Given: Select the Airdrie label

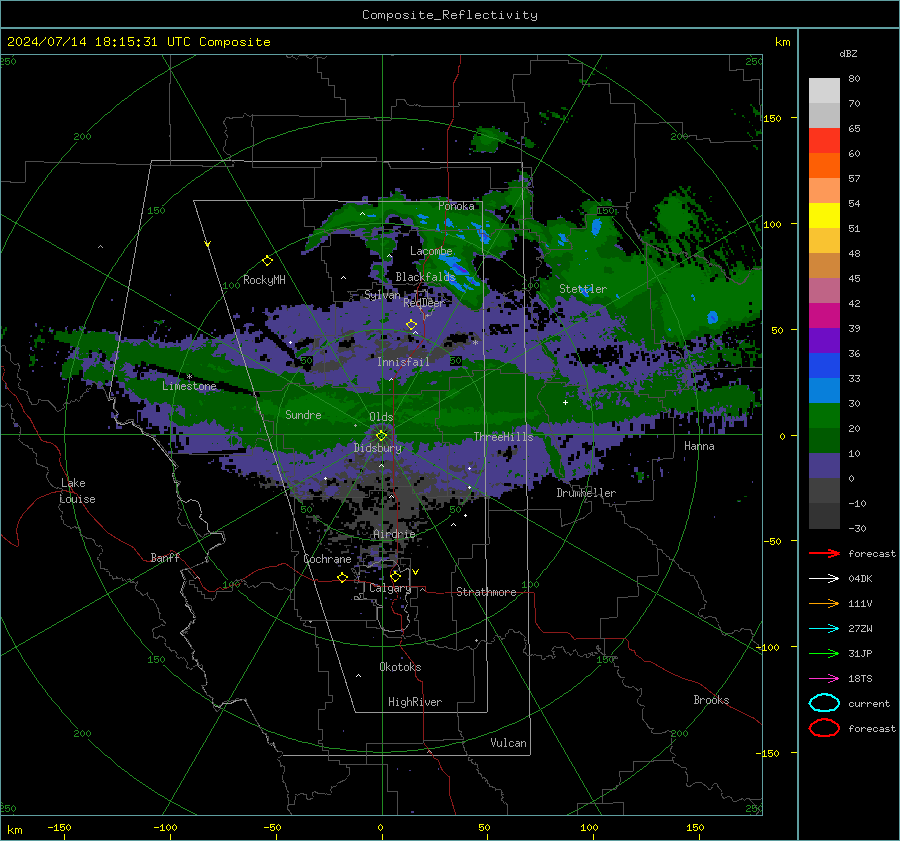Looking at the screenshot, I should 394,534.
